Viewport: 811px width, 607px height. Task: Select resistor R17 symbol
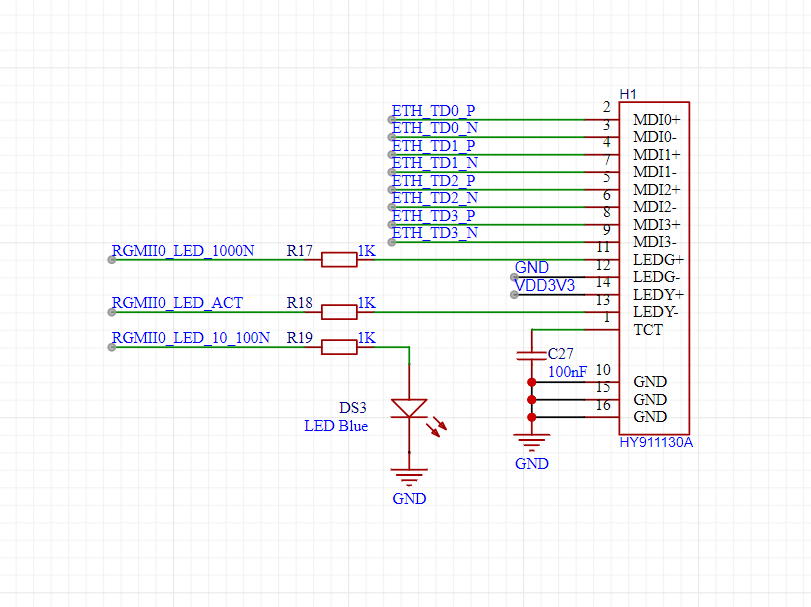click(339, 260)
